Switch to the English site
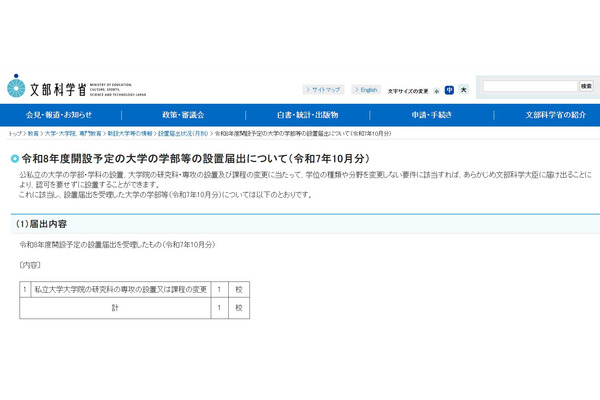 366,90
